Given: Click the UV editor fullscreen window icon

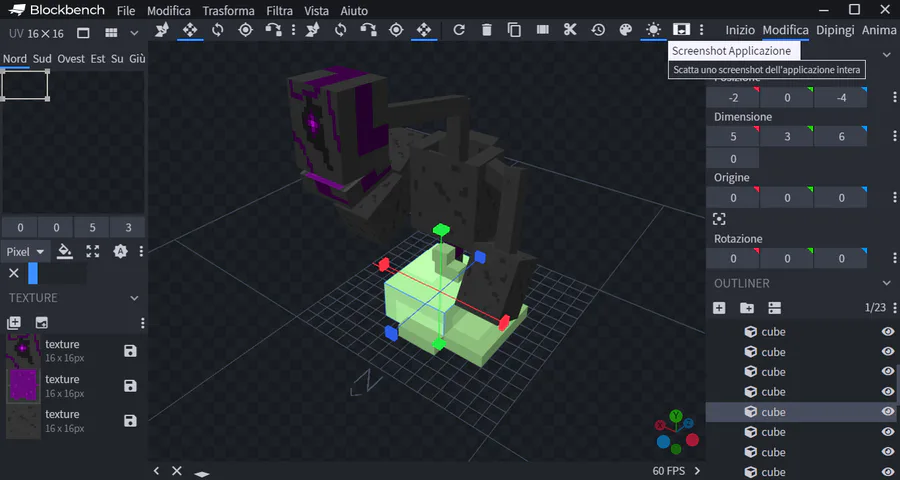Looking at the screenshot, I should pos(83,33).
